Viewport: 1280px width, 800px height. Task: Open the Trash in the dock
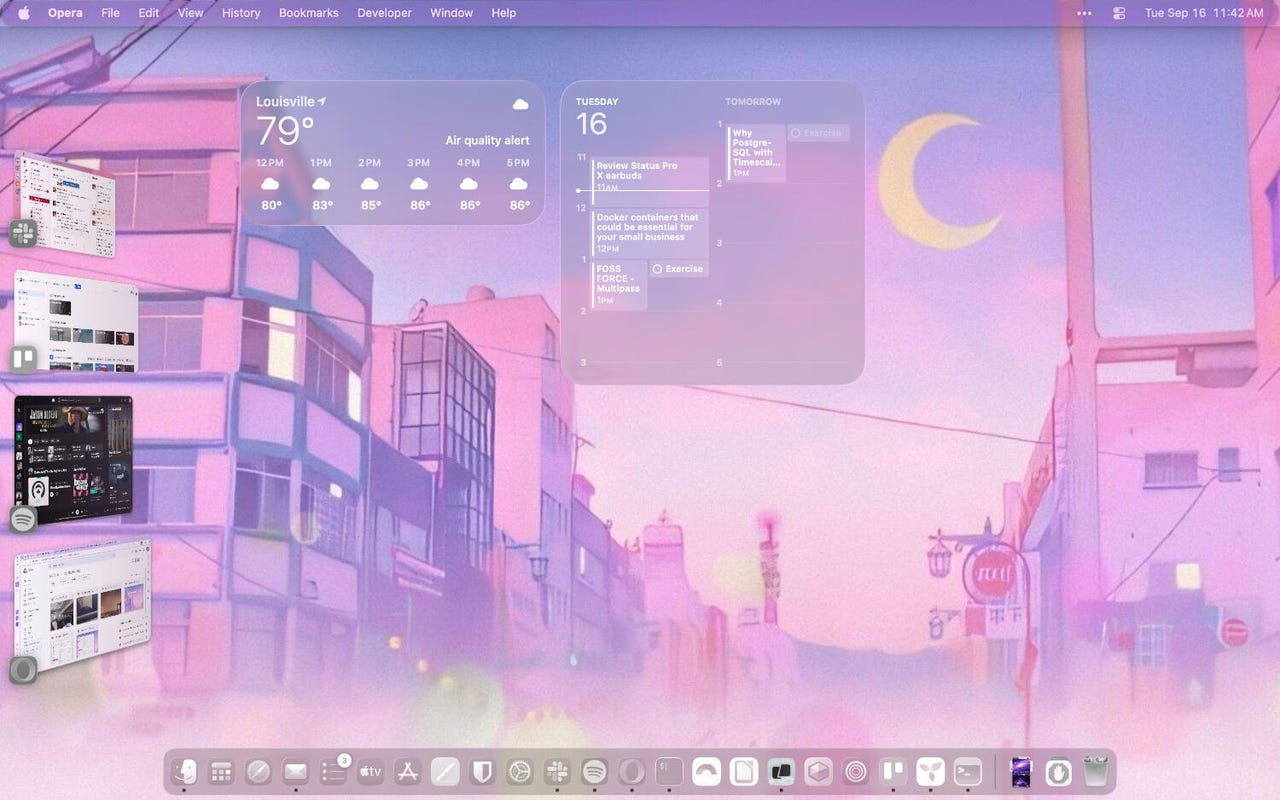pos(1096,771)
